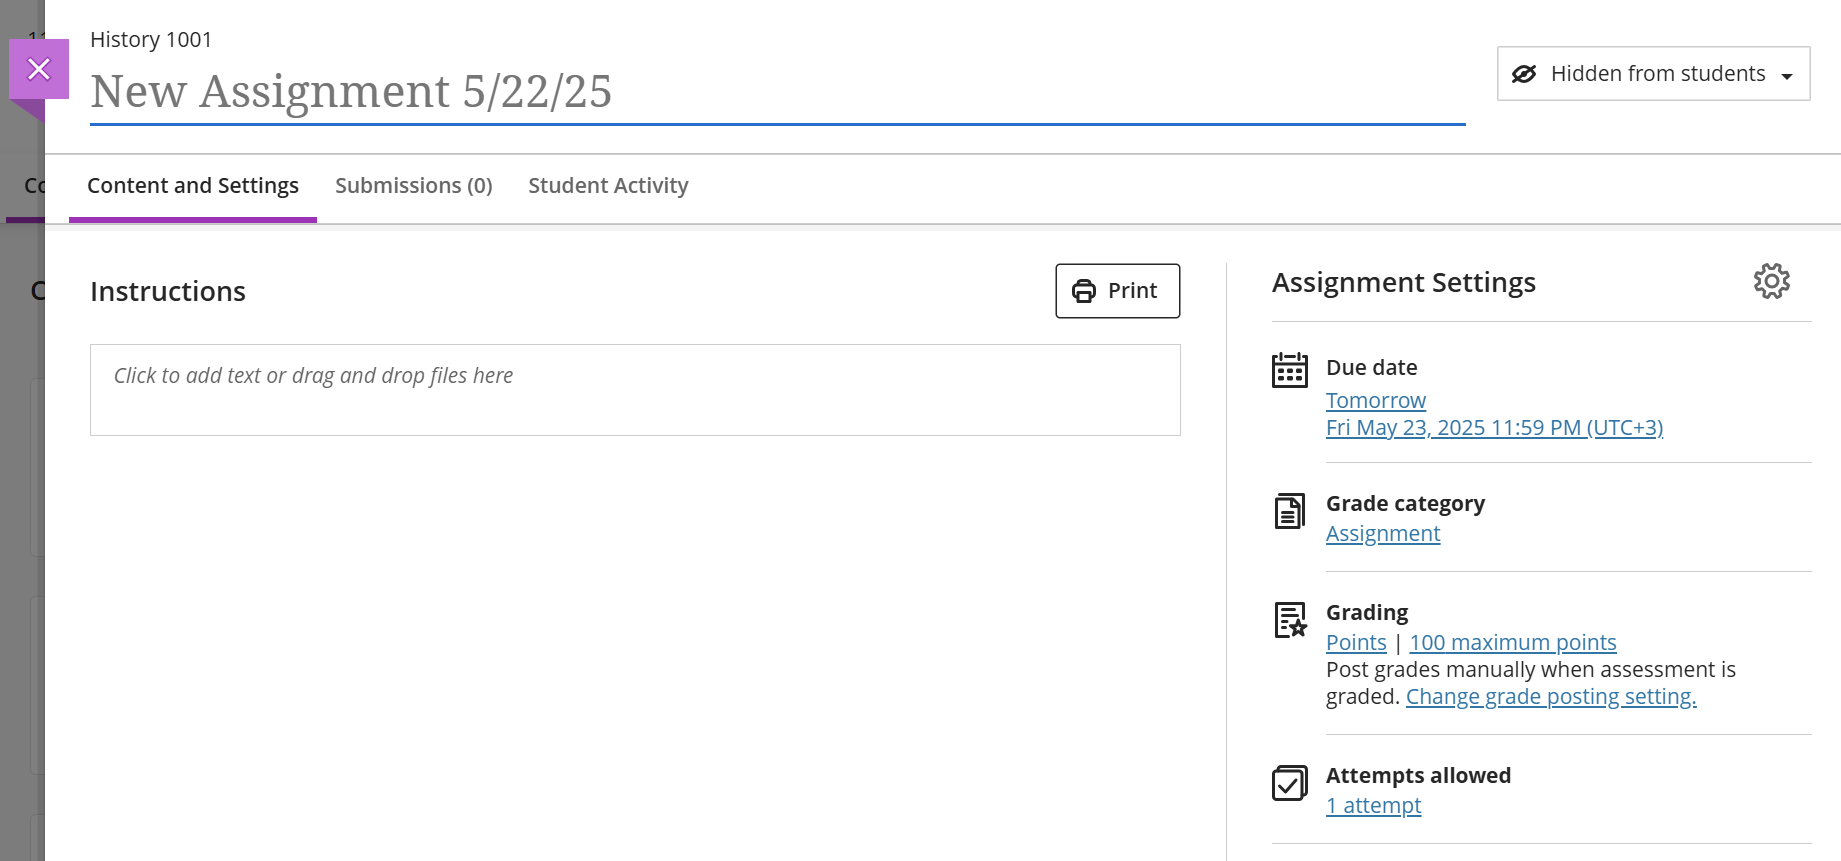Close the assignment panel with X

pyautogui.click(x=39, y=69)
